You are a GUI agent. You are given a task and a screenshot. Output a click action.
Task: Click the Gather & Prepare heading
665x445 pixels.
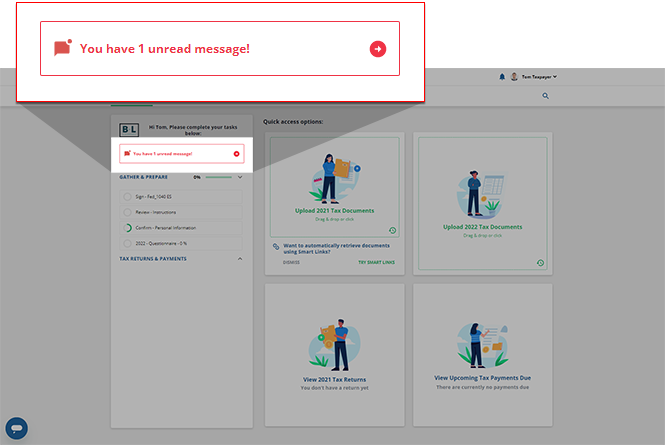click(x=143, y=177)
